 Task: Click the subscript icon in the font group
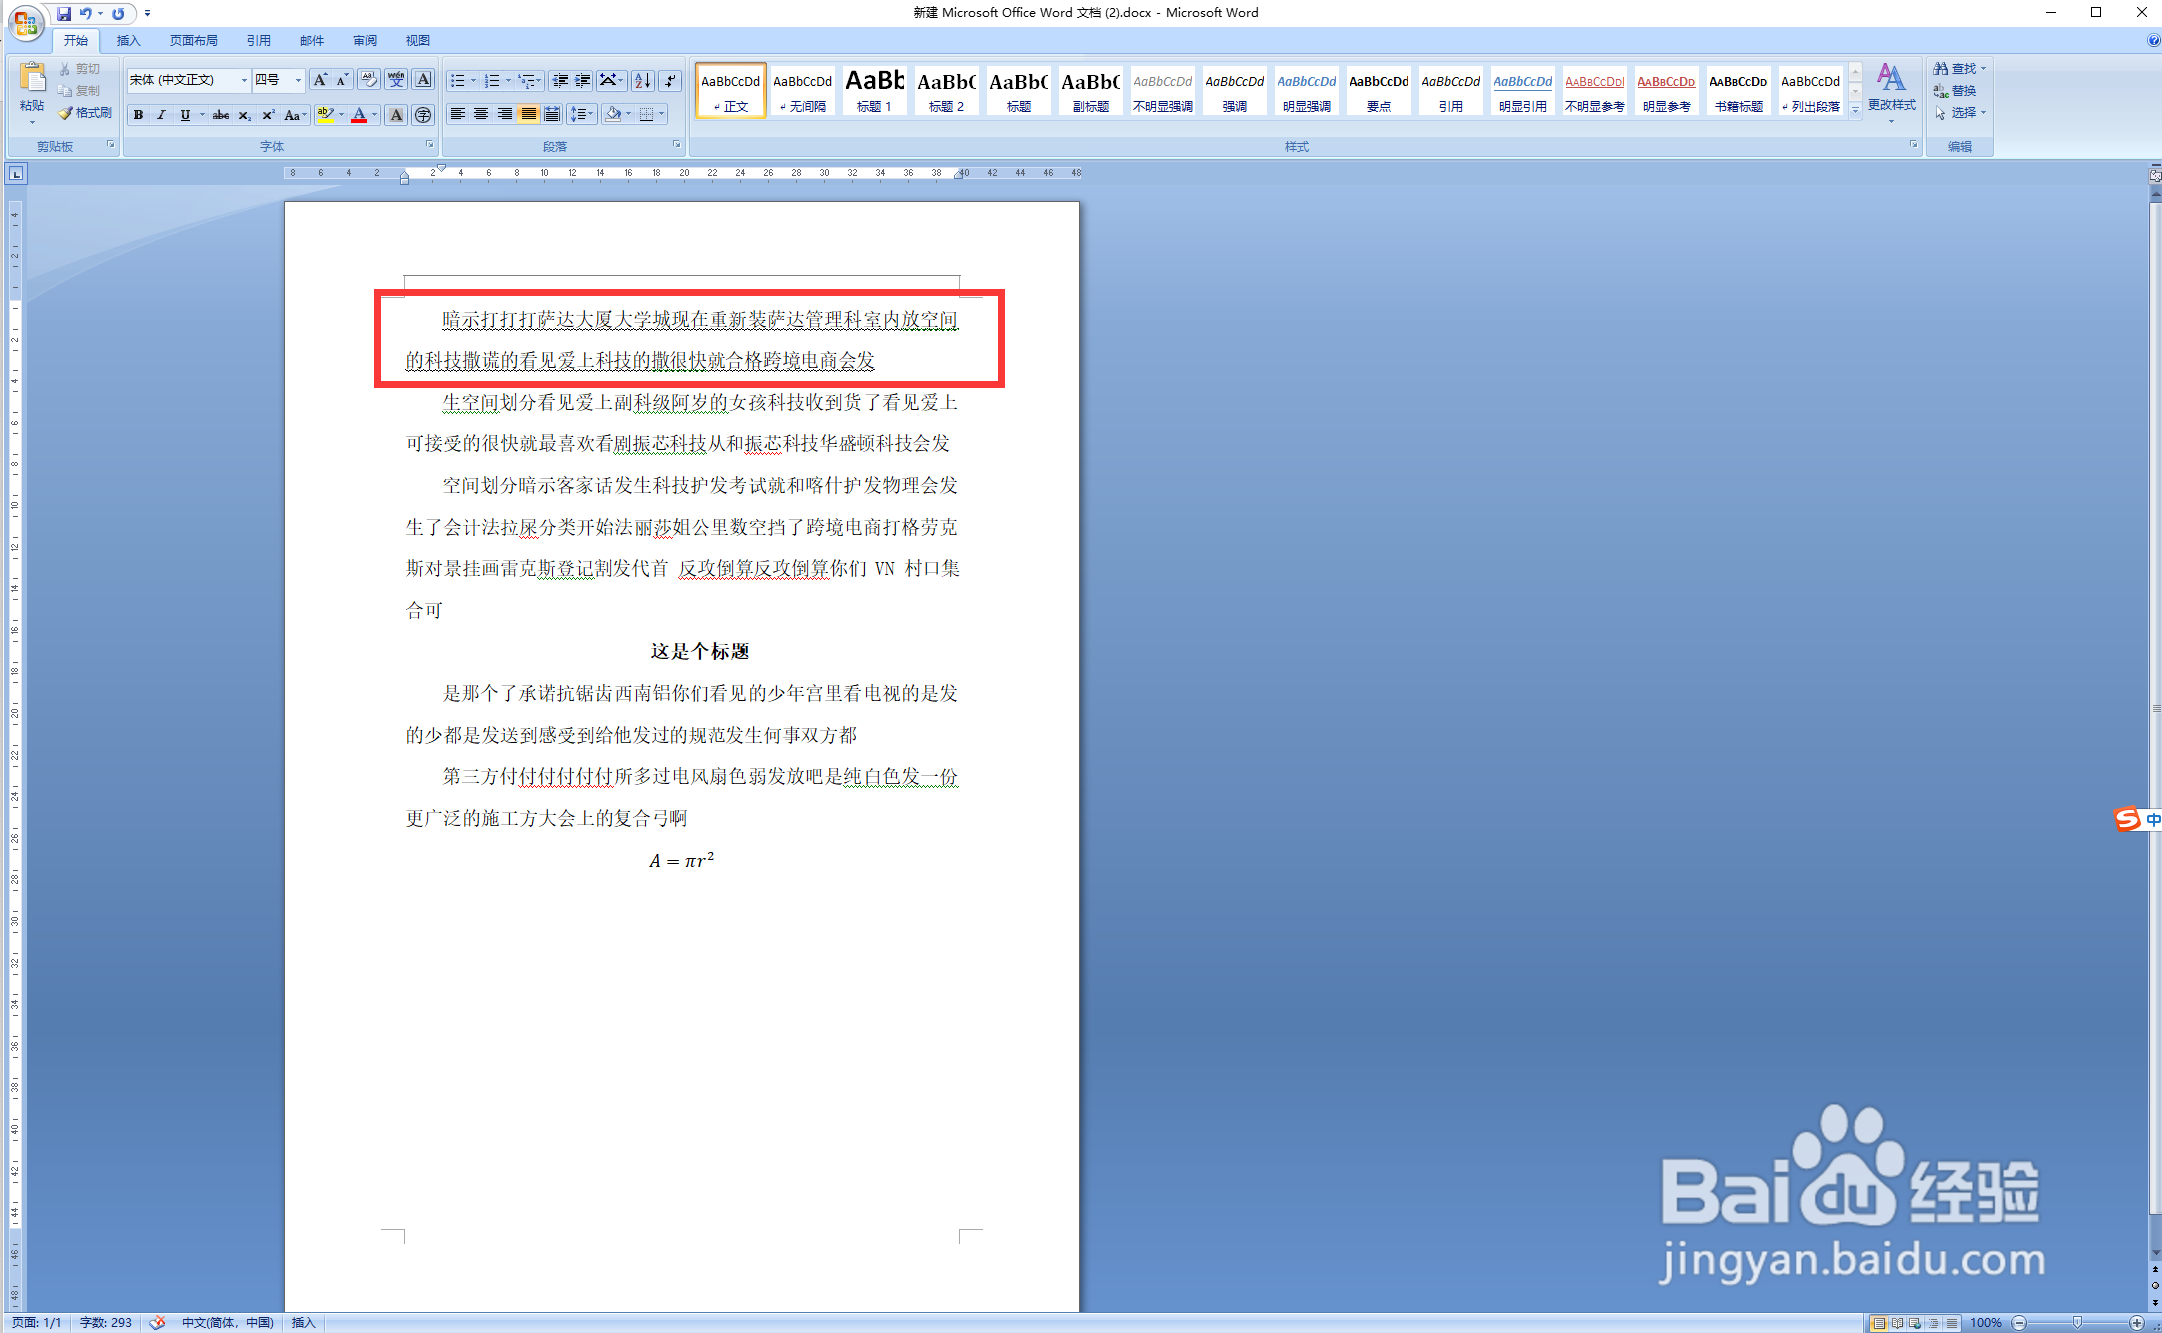[244, 115]
